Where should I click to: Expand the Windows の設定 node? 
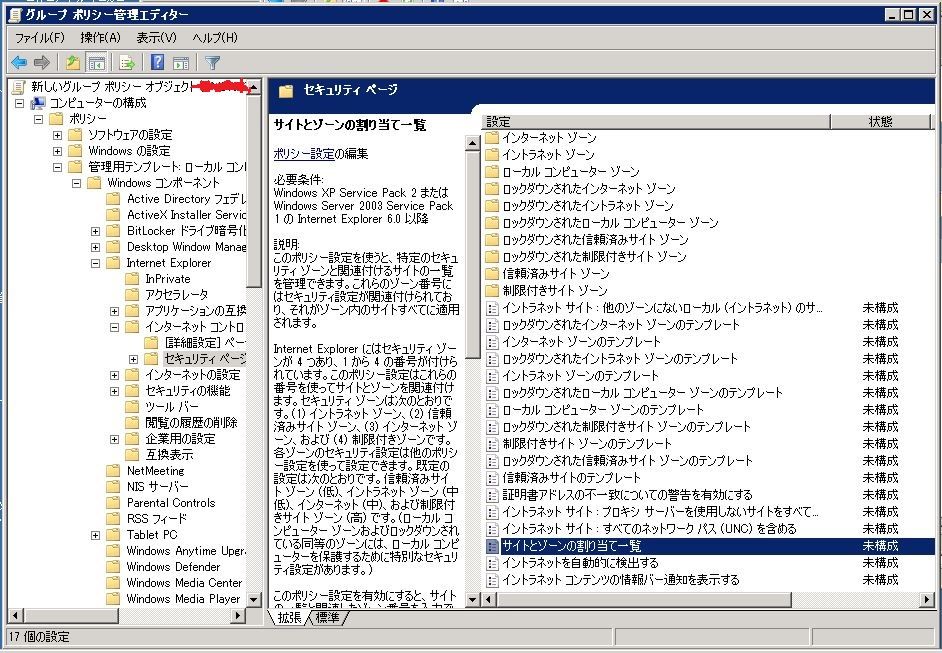coord(58,151)
